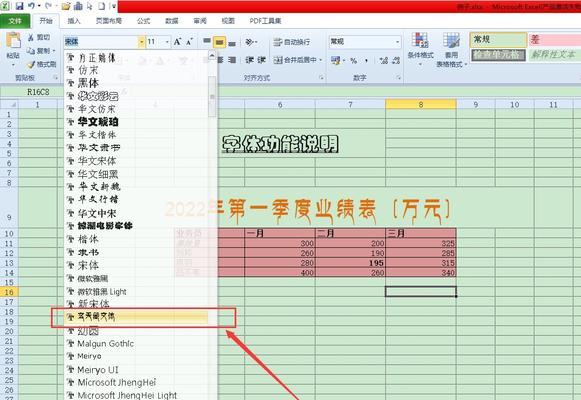581x400 pixels.
Task: Click the Paste clipboard icon
Action: 13,41
